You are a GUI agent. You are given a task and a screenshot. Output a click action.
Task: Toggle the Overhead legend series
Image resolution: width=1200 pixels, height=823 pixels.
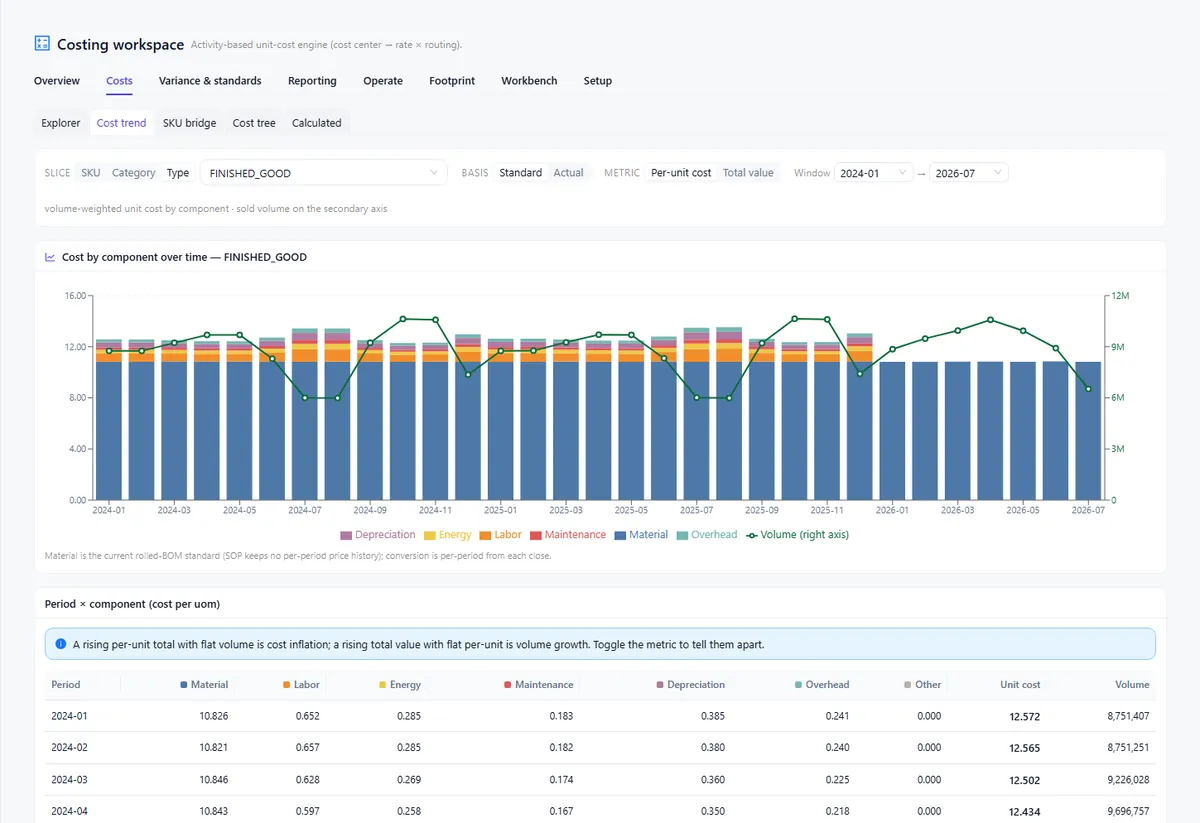(707, 535)
